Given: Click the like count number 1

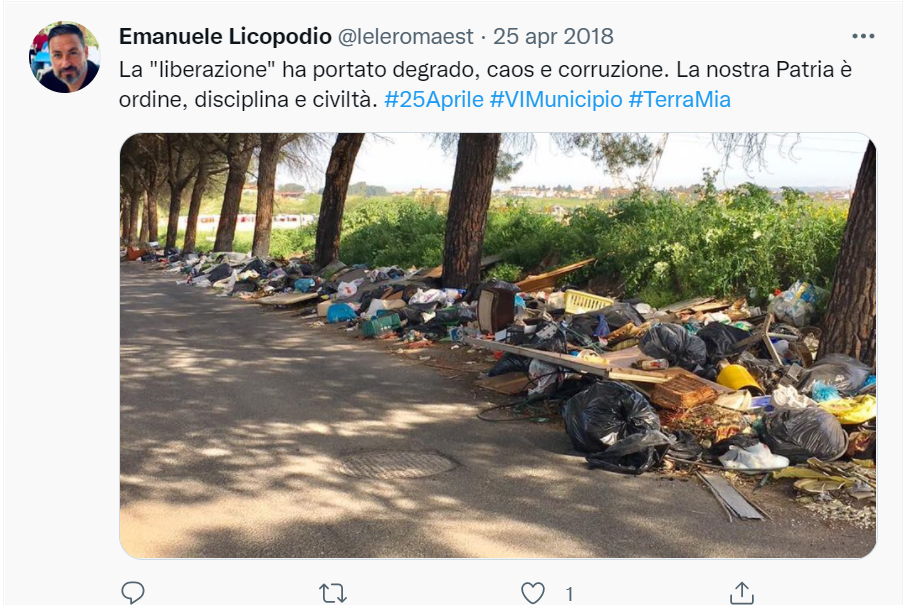Looking at the screenshot, I should 569,593.
